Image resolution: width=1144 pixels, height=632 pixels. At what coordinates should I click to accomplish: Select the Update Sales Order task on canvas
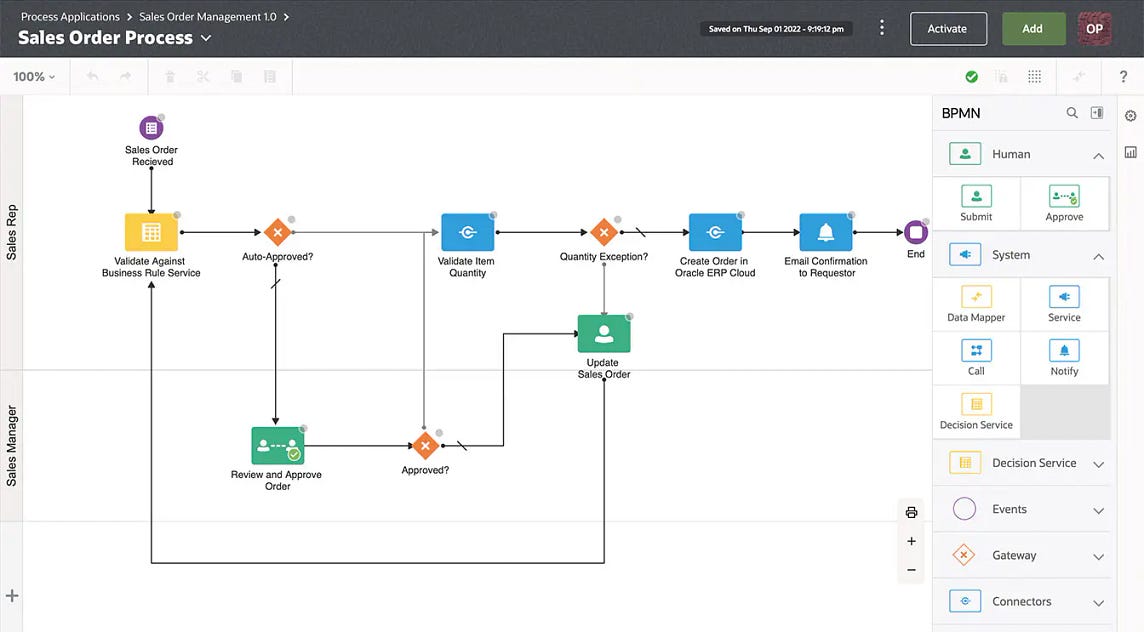(603, 333)
